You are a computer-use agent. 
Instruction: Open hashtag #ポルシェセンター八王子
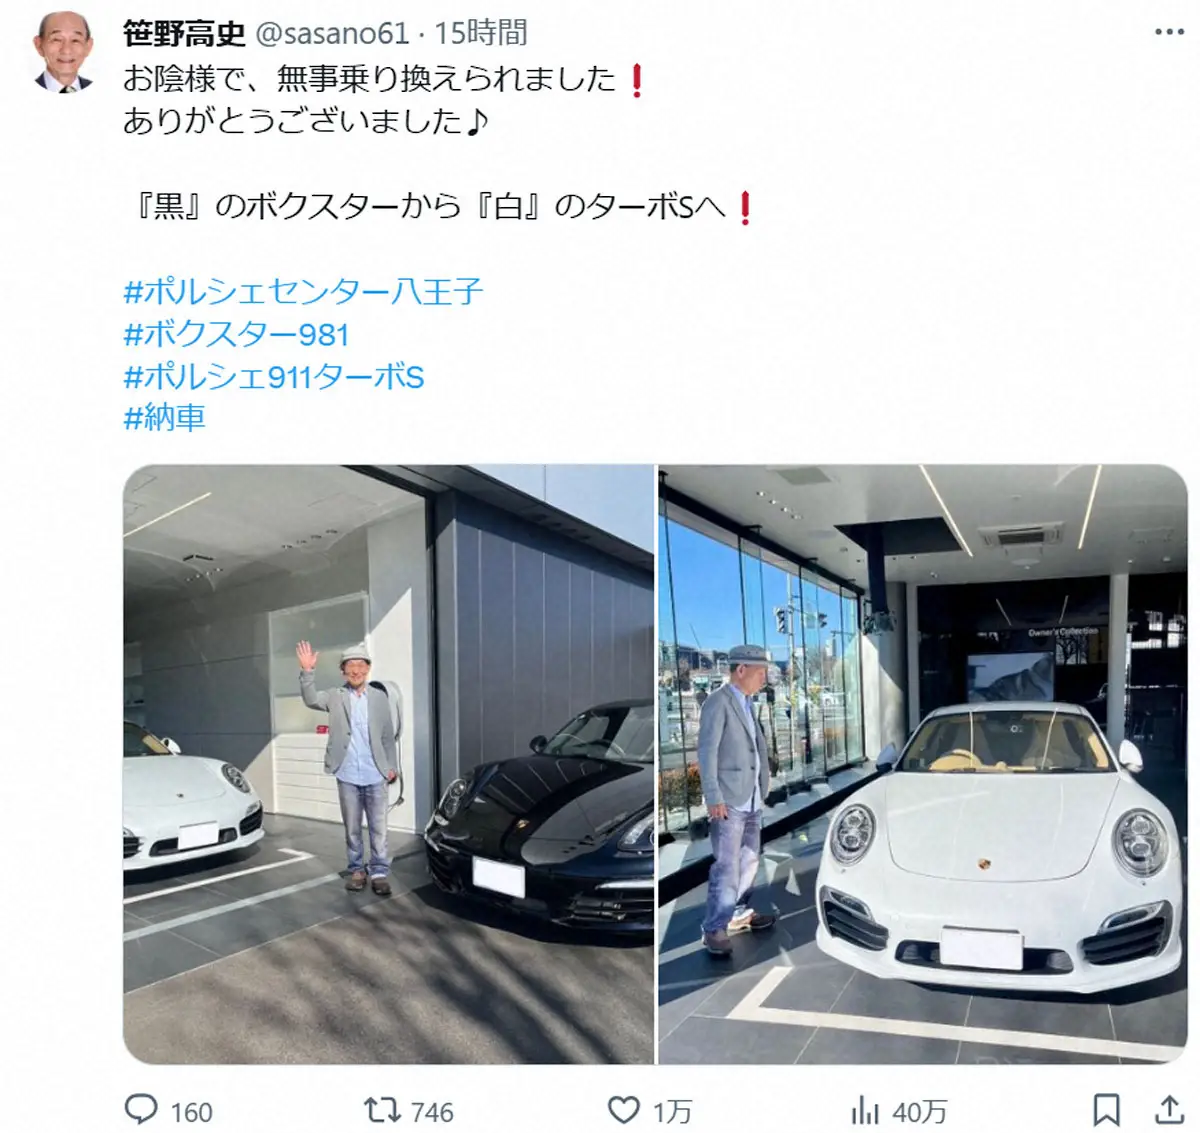click(303, 291)
